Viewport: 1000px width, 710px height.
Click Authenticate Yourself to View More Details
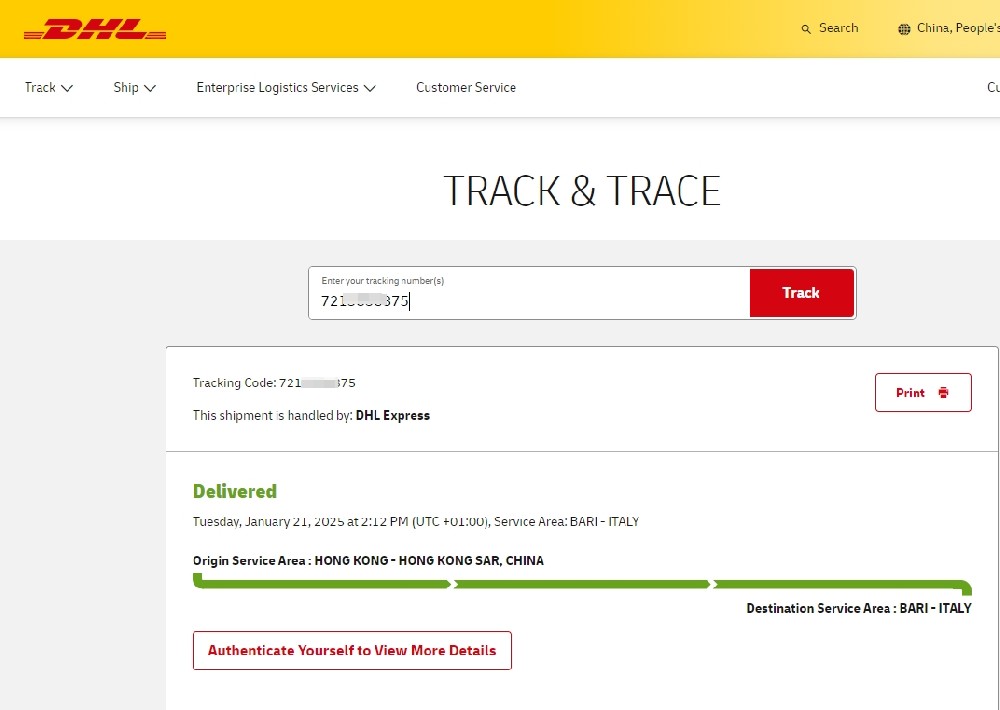click(352, 650)
